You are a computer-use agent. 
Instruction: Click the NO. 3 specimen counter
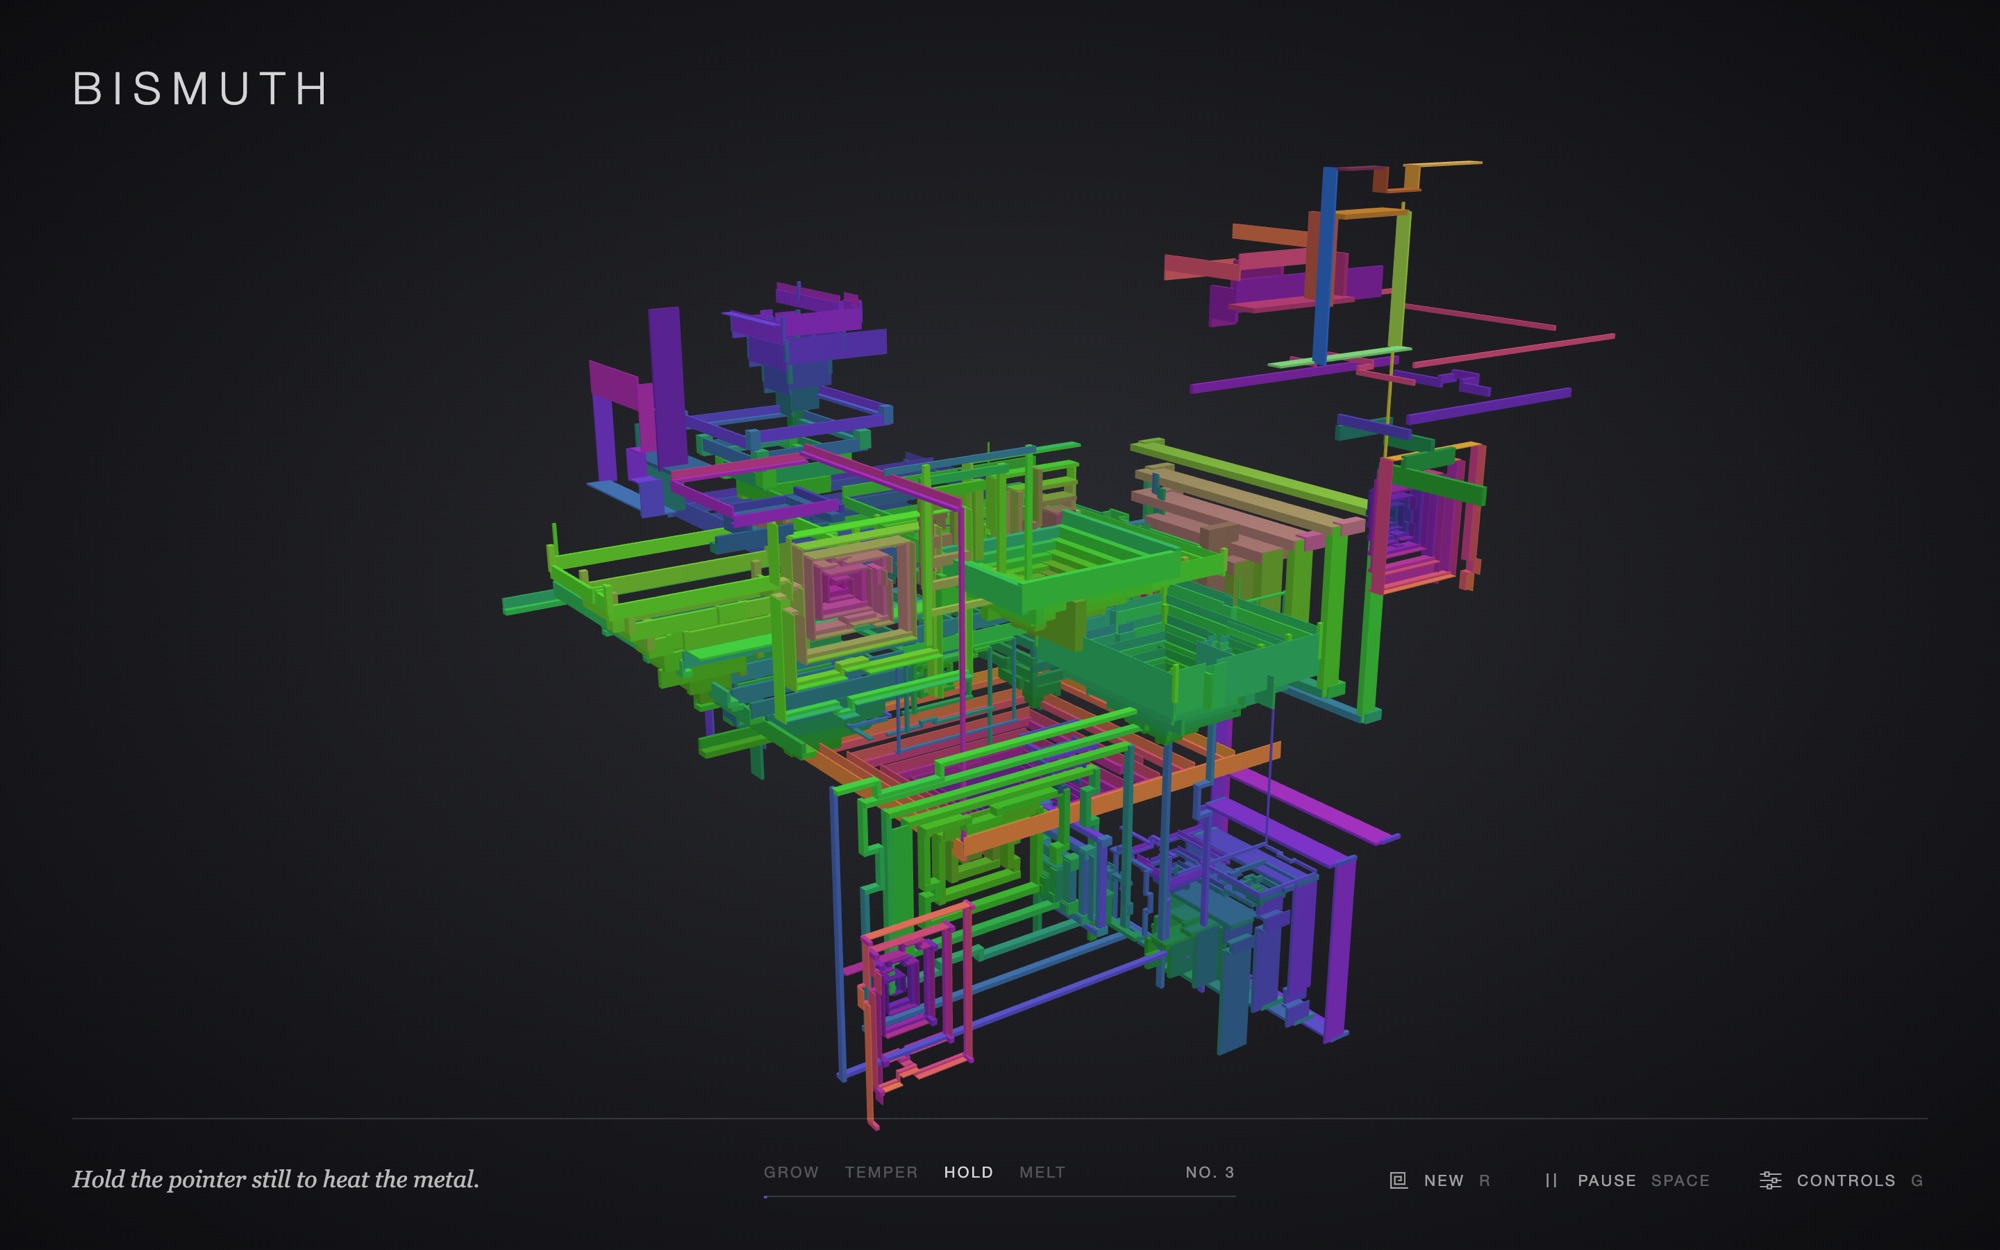pos(1210,1172)
